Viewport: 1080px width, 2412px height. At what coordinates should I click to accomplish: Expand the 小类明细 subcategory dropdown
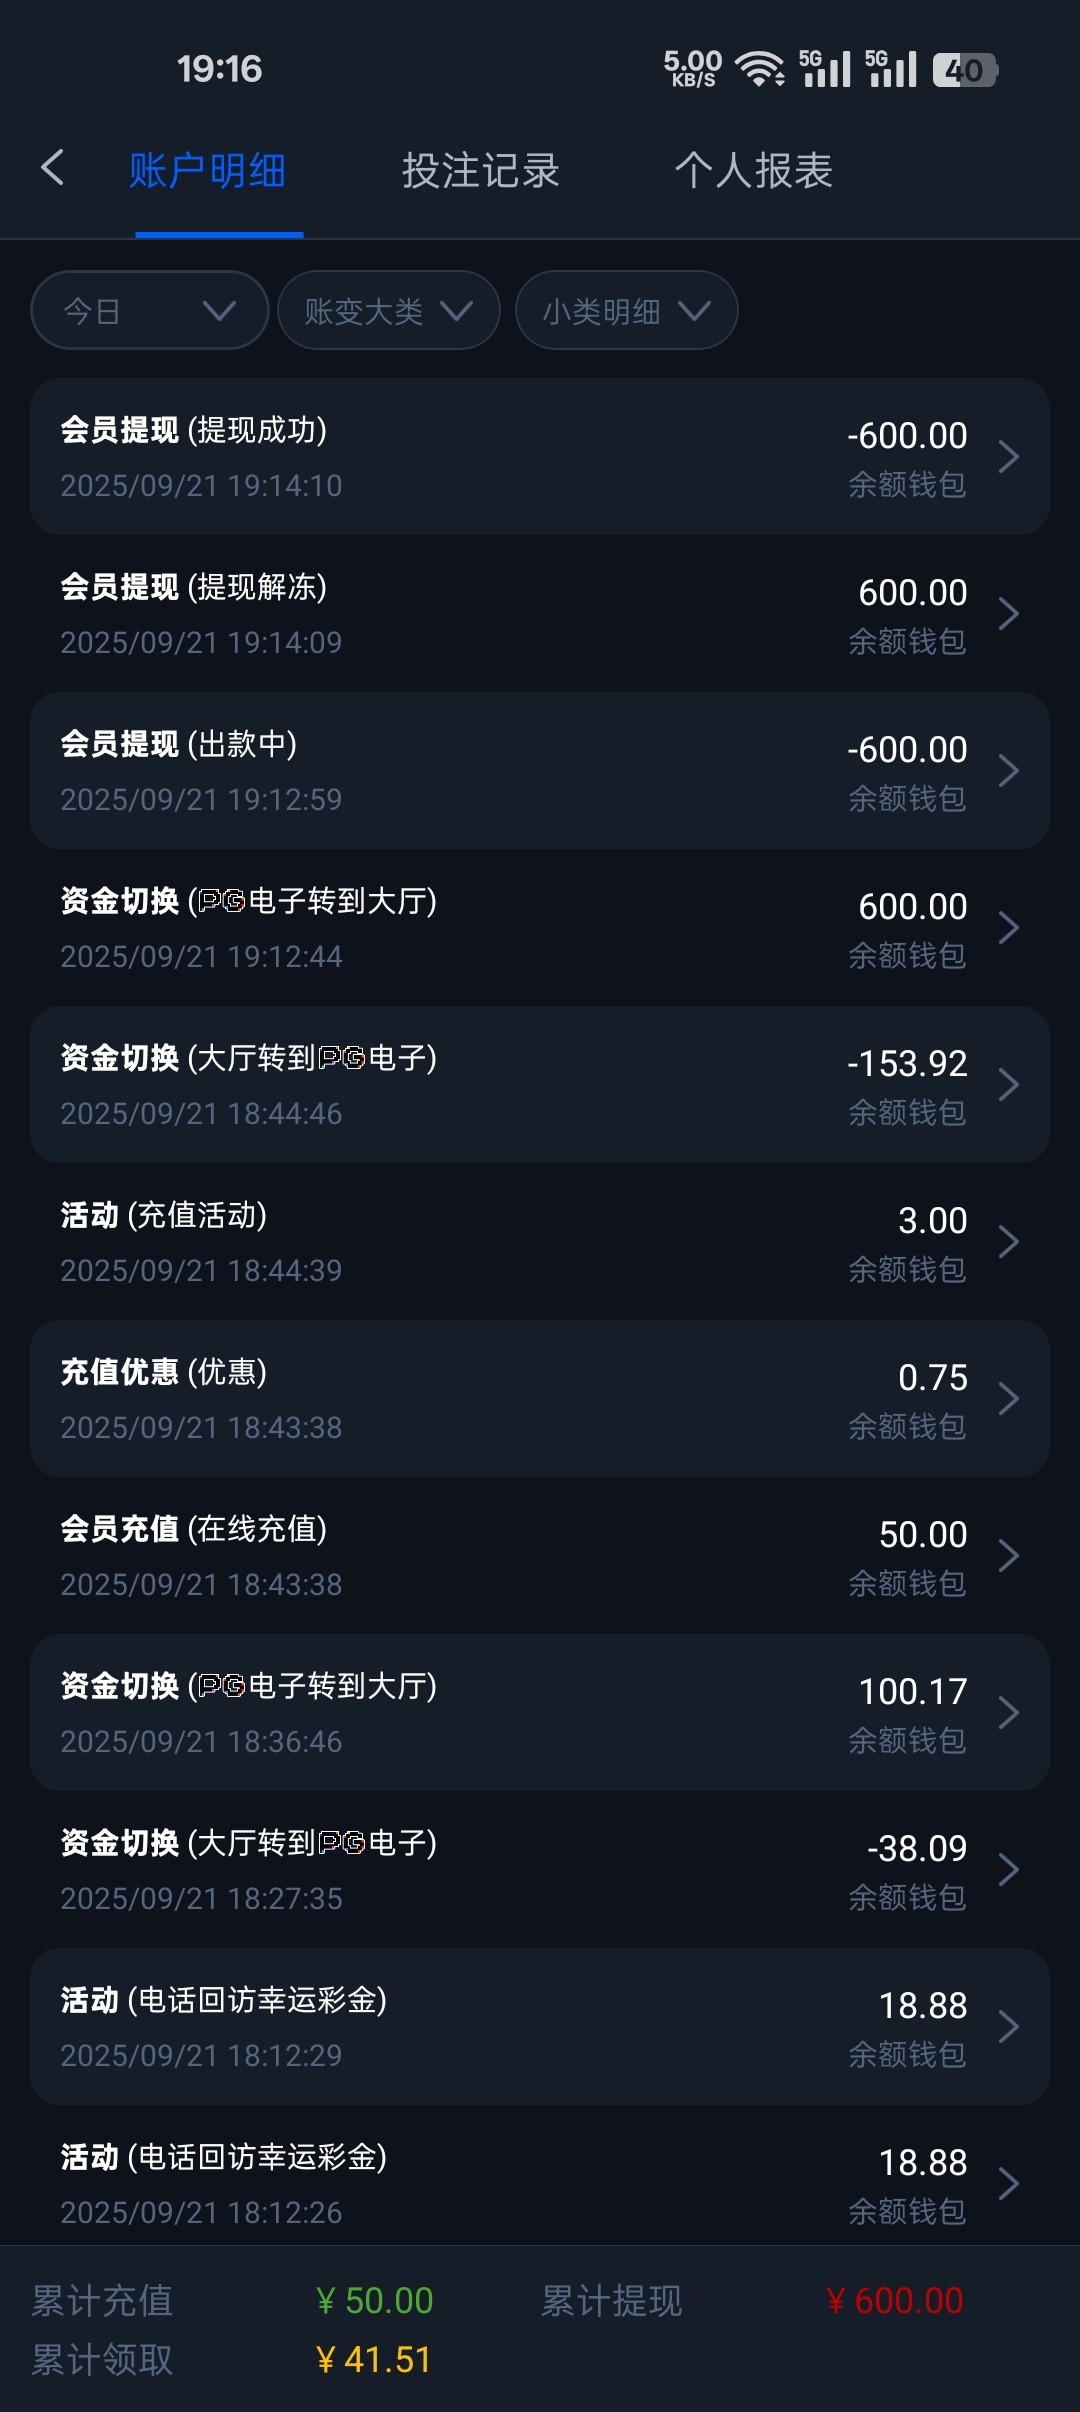tap(626, 311)
